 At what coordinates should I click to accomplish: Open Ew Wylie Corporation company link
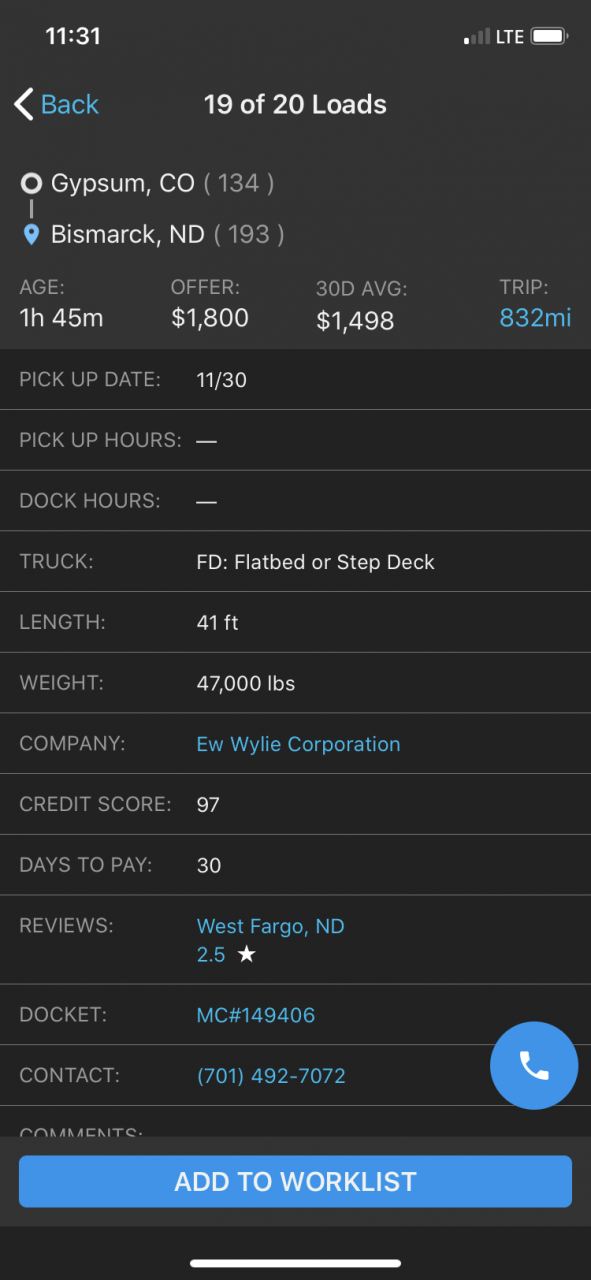pyautogui.click(x=298, y=744)
